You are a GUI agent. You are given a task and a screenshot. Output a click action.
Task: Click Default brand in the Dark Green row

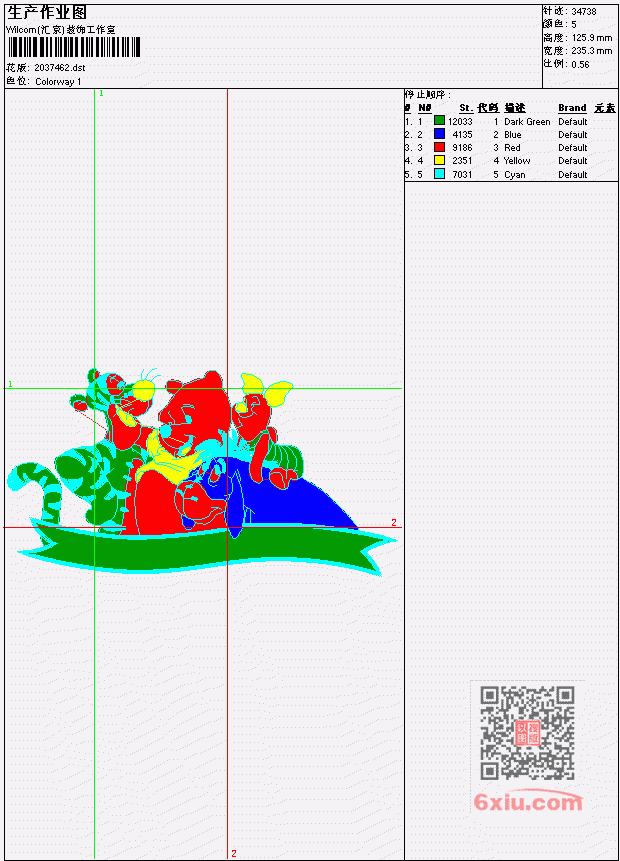coord(573,121)
